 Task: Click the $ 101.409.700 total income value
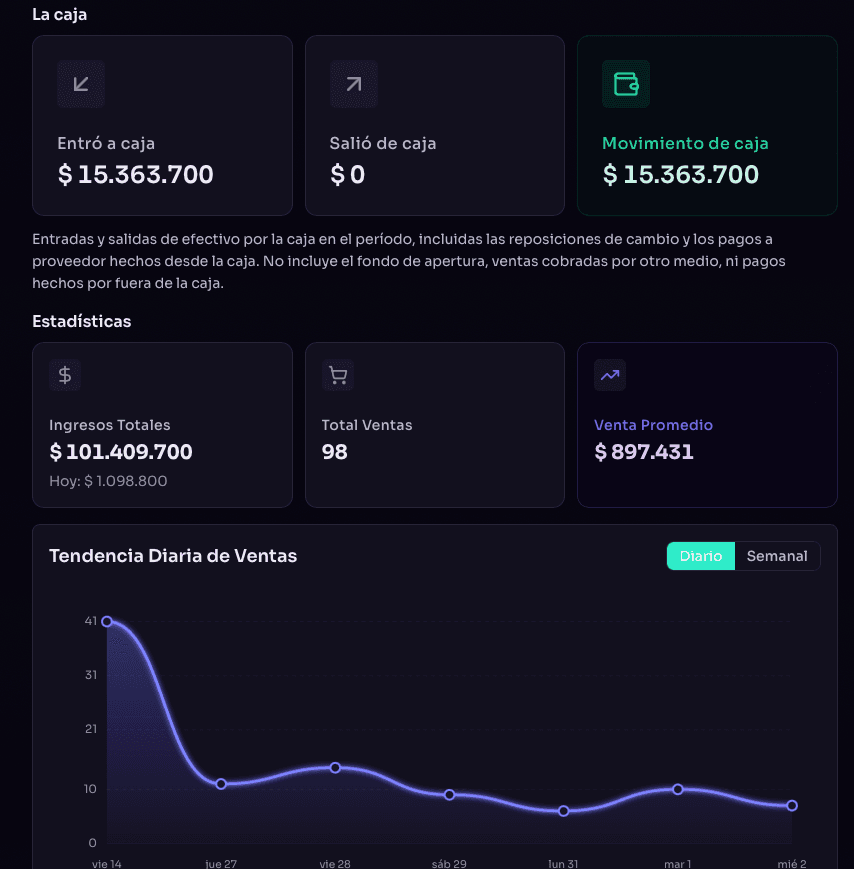pos(121,452)
